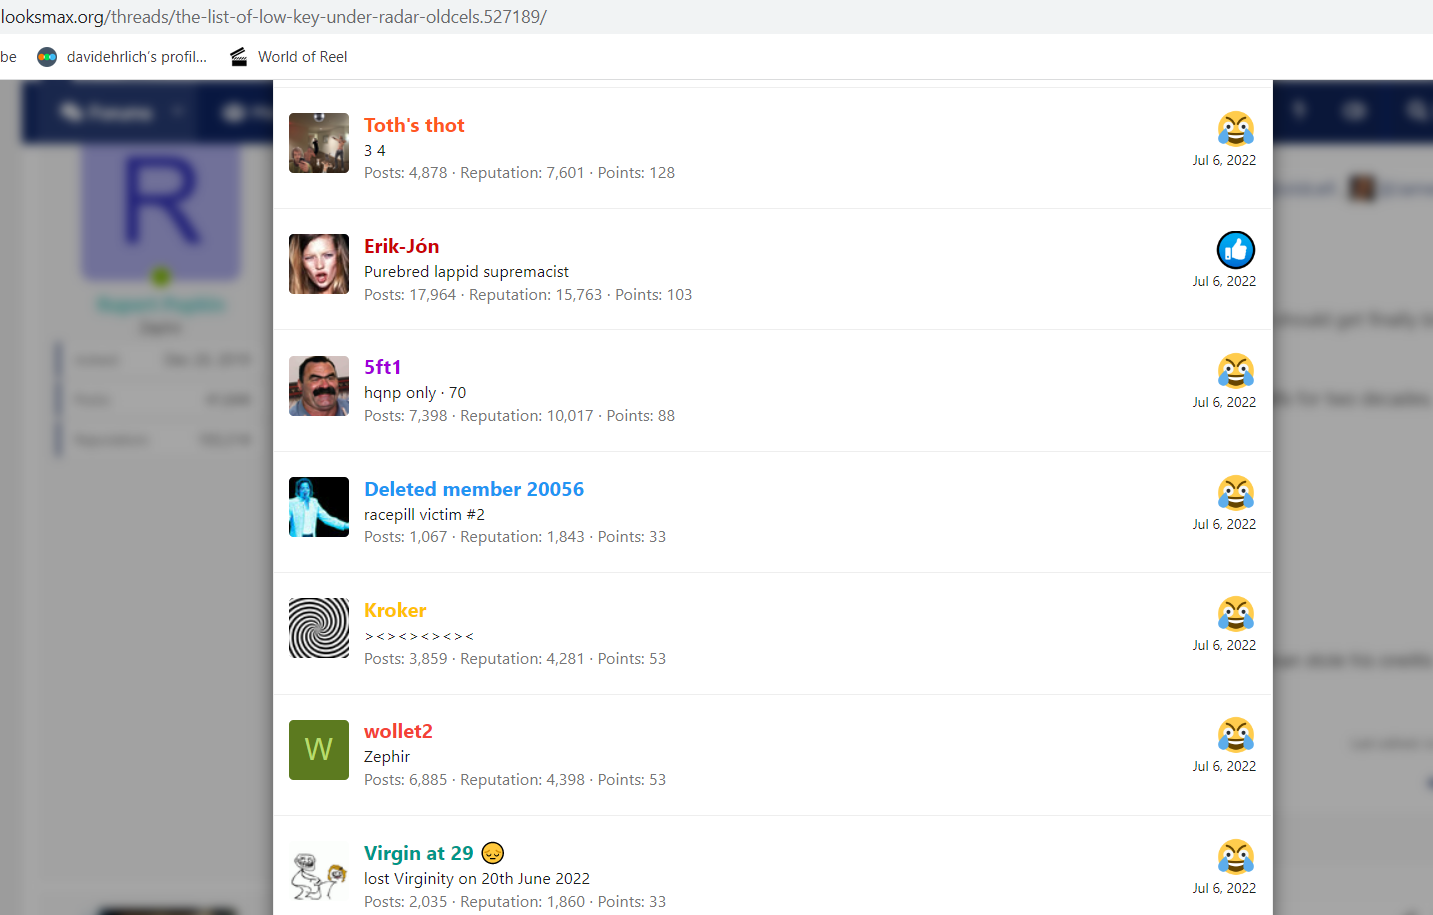Image resolution: width=1433 pixels, height=915 pixels.
Task: Click the thumbs-up like icon beside Erik-Jón
Action: click(1235, 250)
